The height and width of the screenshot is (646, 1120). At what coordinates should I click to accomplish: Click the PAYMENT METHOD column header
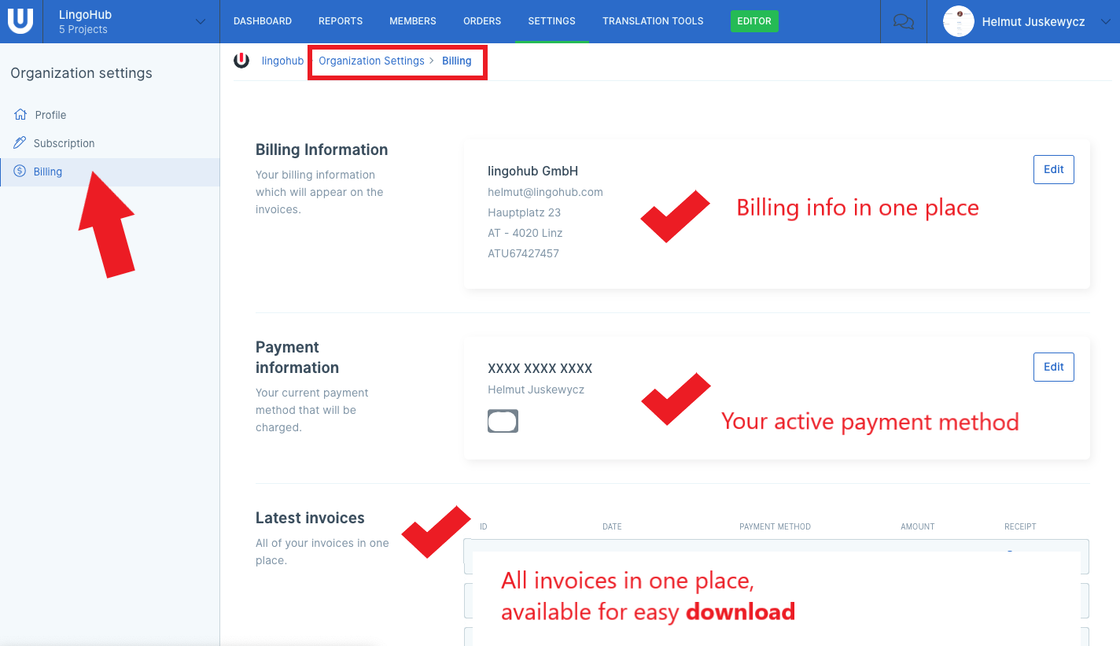[775, 527]
